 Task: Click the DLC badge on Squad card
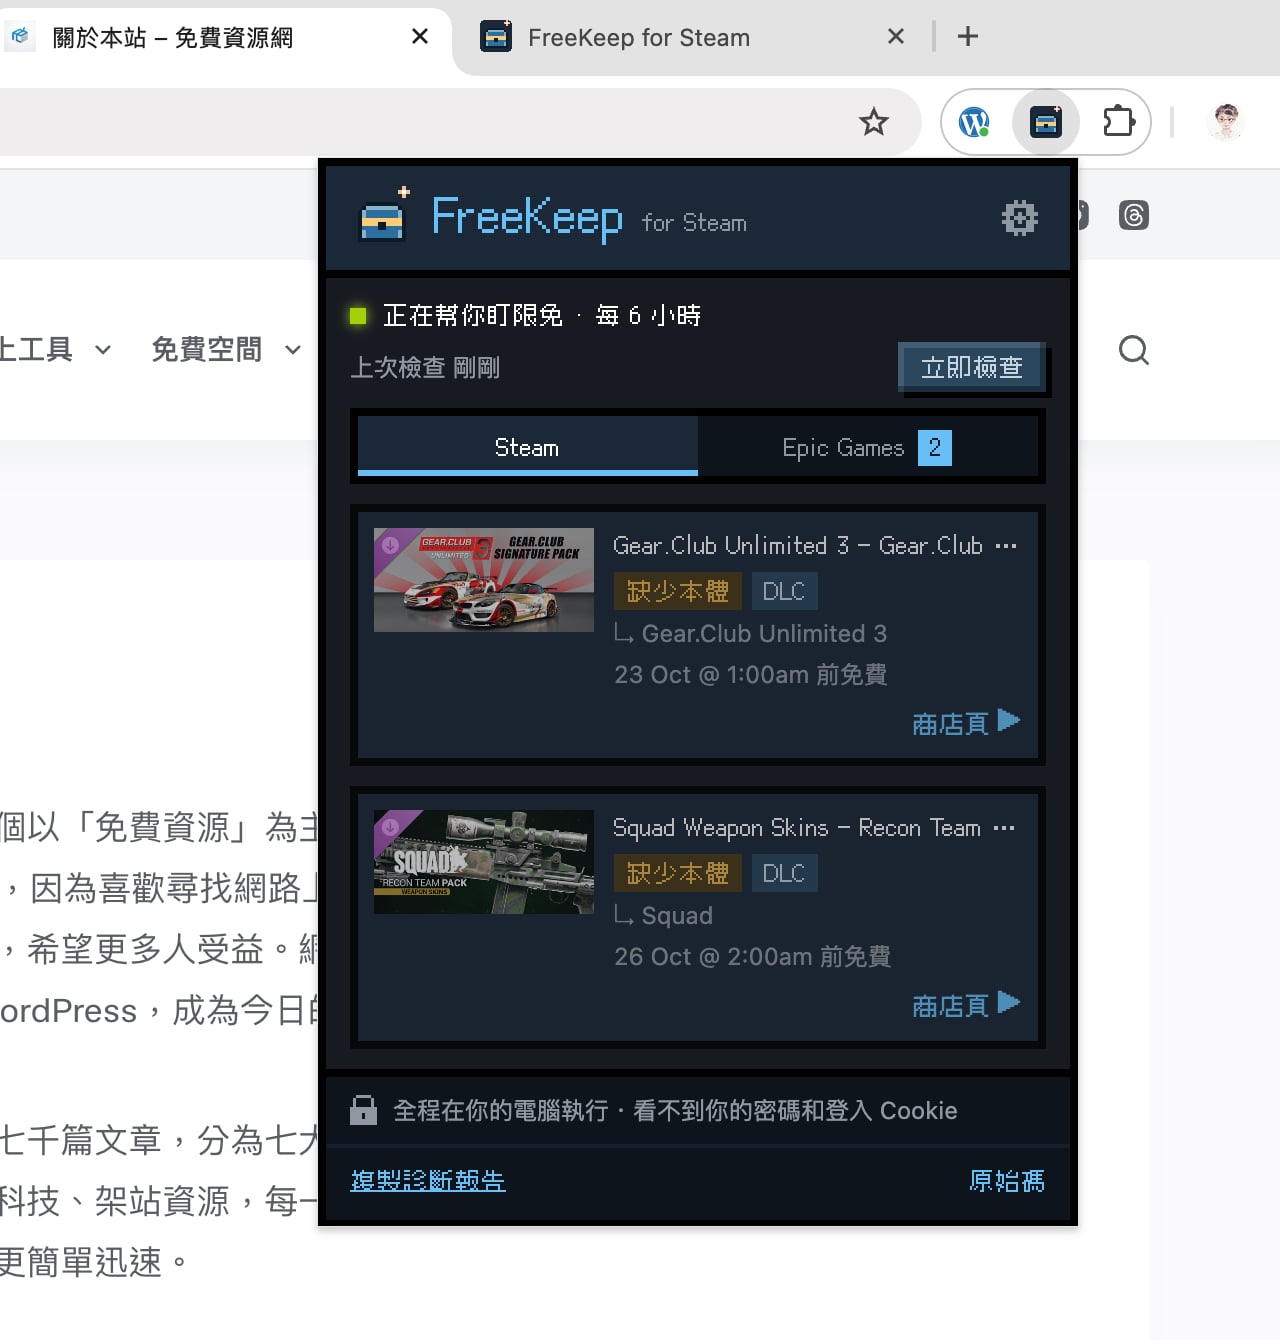[x=784, y=873]
